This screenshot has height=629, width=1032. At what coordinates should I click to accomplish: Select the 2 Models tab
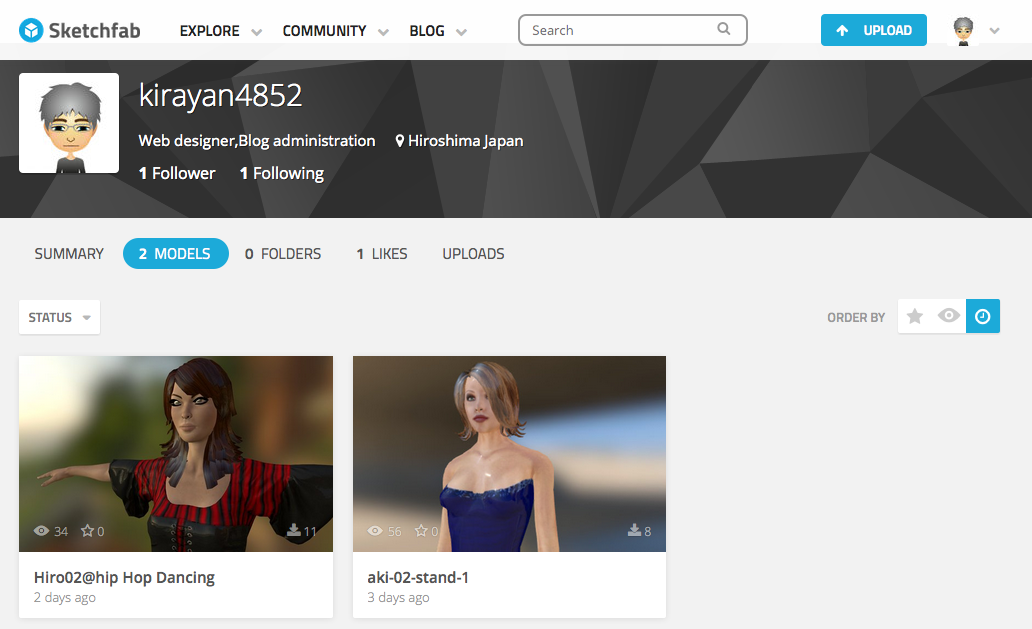tap(176, 253)
